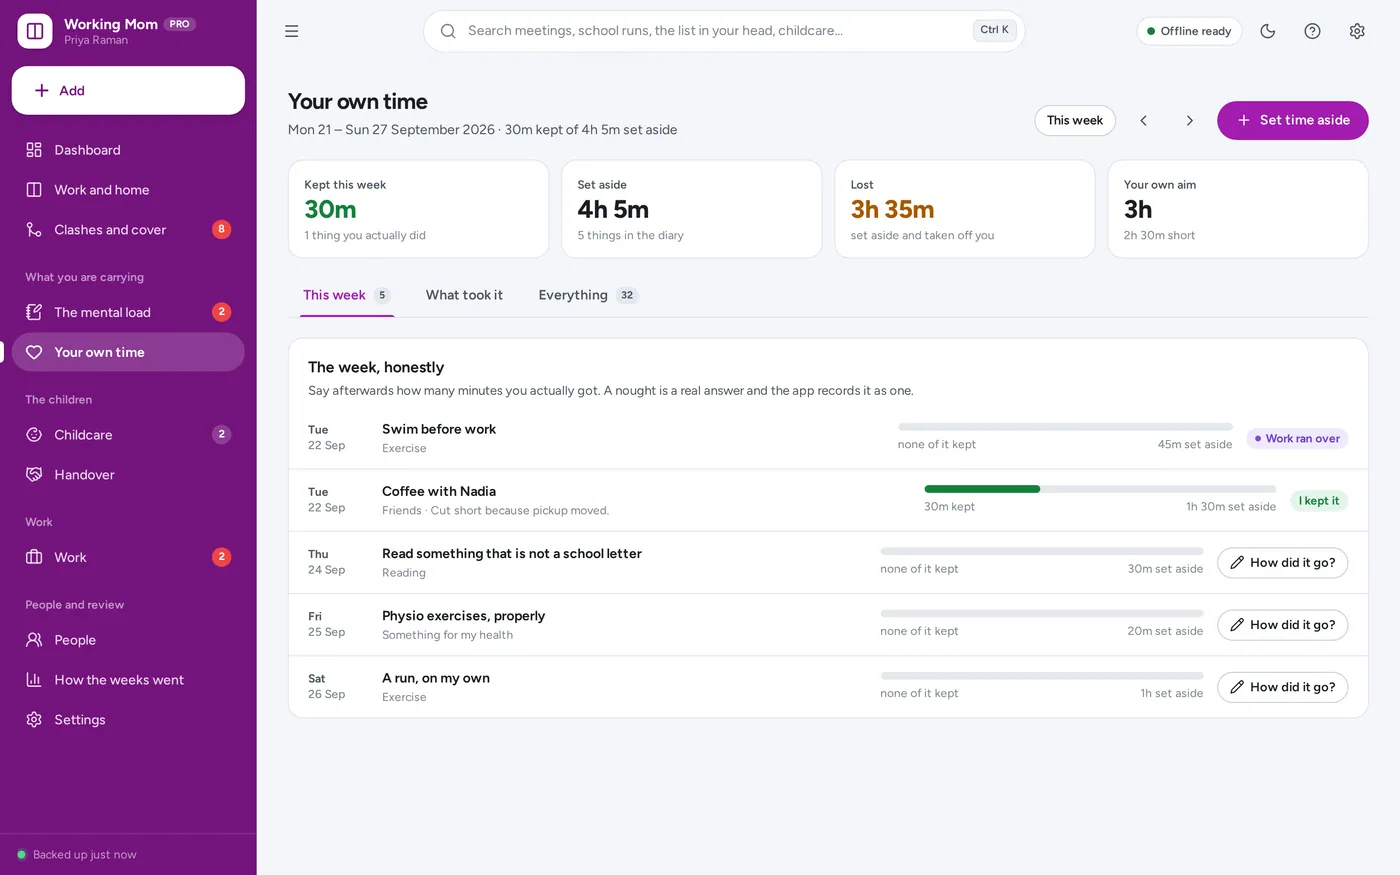Click progress bar for Coffee with Nadia
Viewport: 1400px width, 875px height.
(1100, 489)
